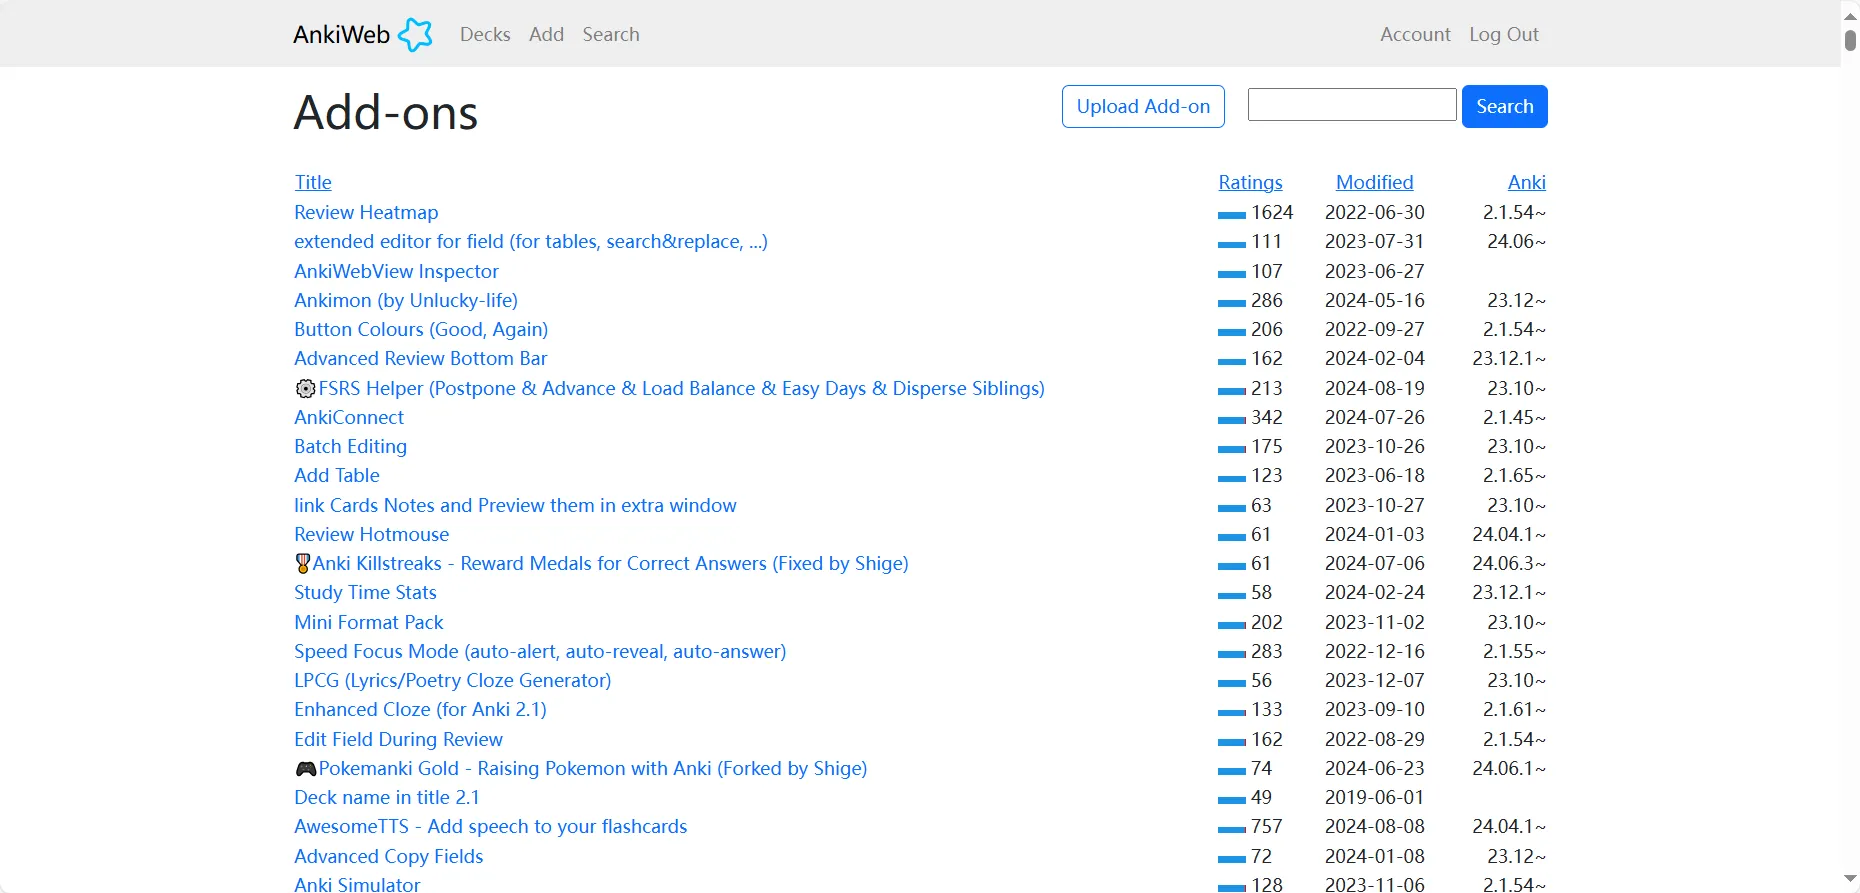Click the 2024-08-19 modified date

1375,388
